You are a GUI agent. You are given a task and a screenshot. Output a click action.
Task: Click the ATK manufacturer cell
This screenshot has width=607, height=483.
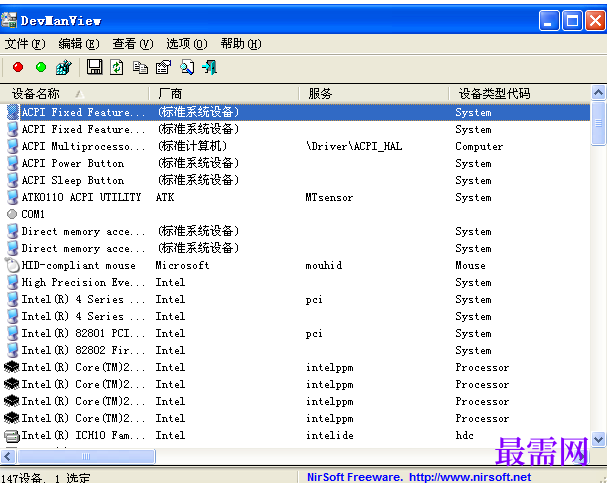pyautogui.click(x=165, y=197)
